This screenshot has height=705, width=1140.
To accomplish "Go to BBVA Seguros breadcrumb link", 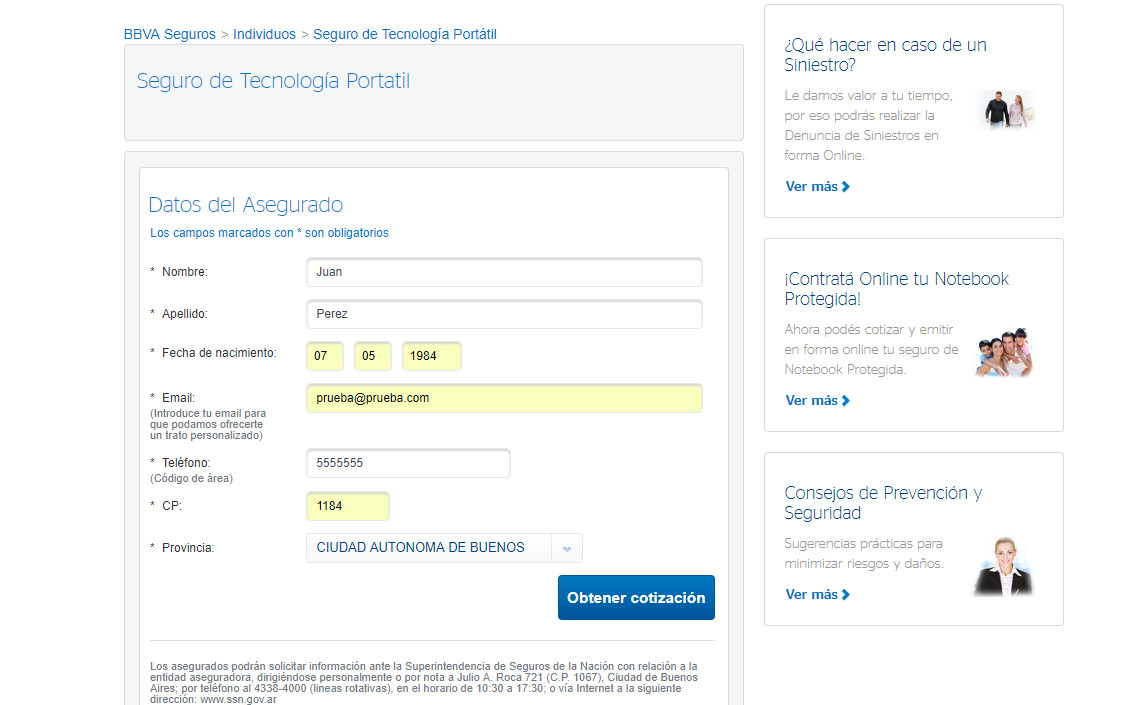I will tap(169, 34).
